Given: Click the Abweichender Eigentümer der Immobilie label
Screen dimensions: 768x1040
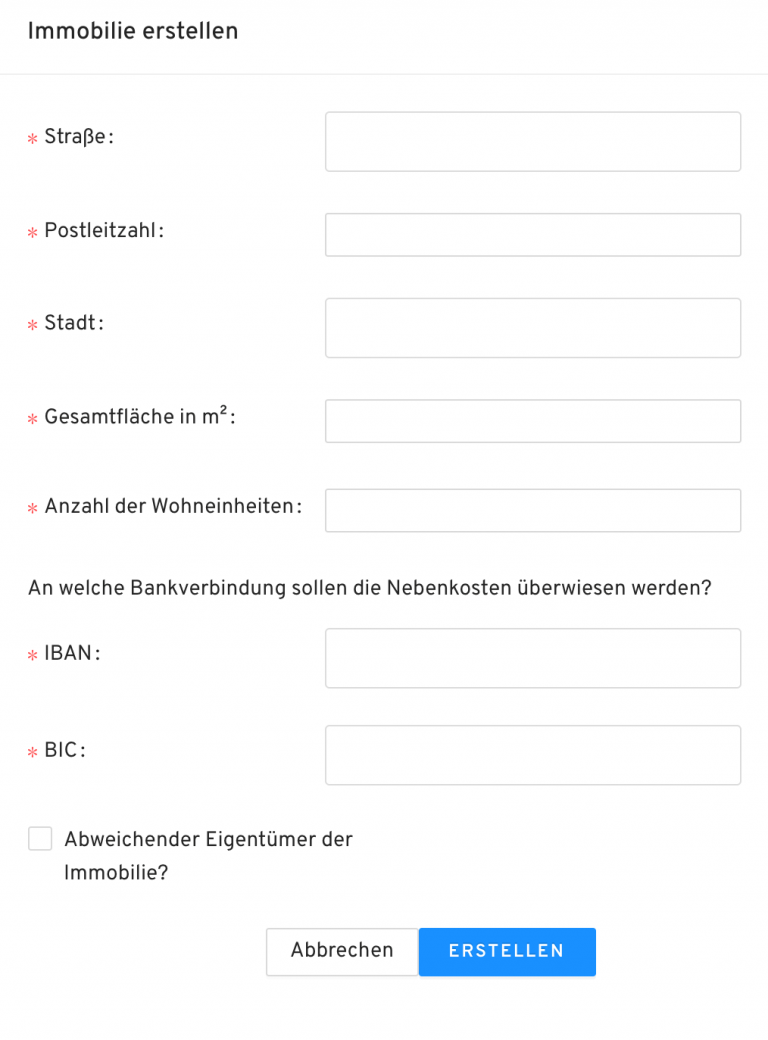Looking at the screenshot, I should [208, 855].
